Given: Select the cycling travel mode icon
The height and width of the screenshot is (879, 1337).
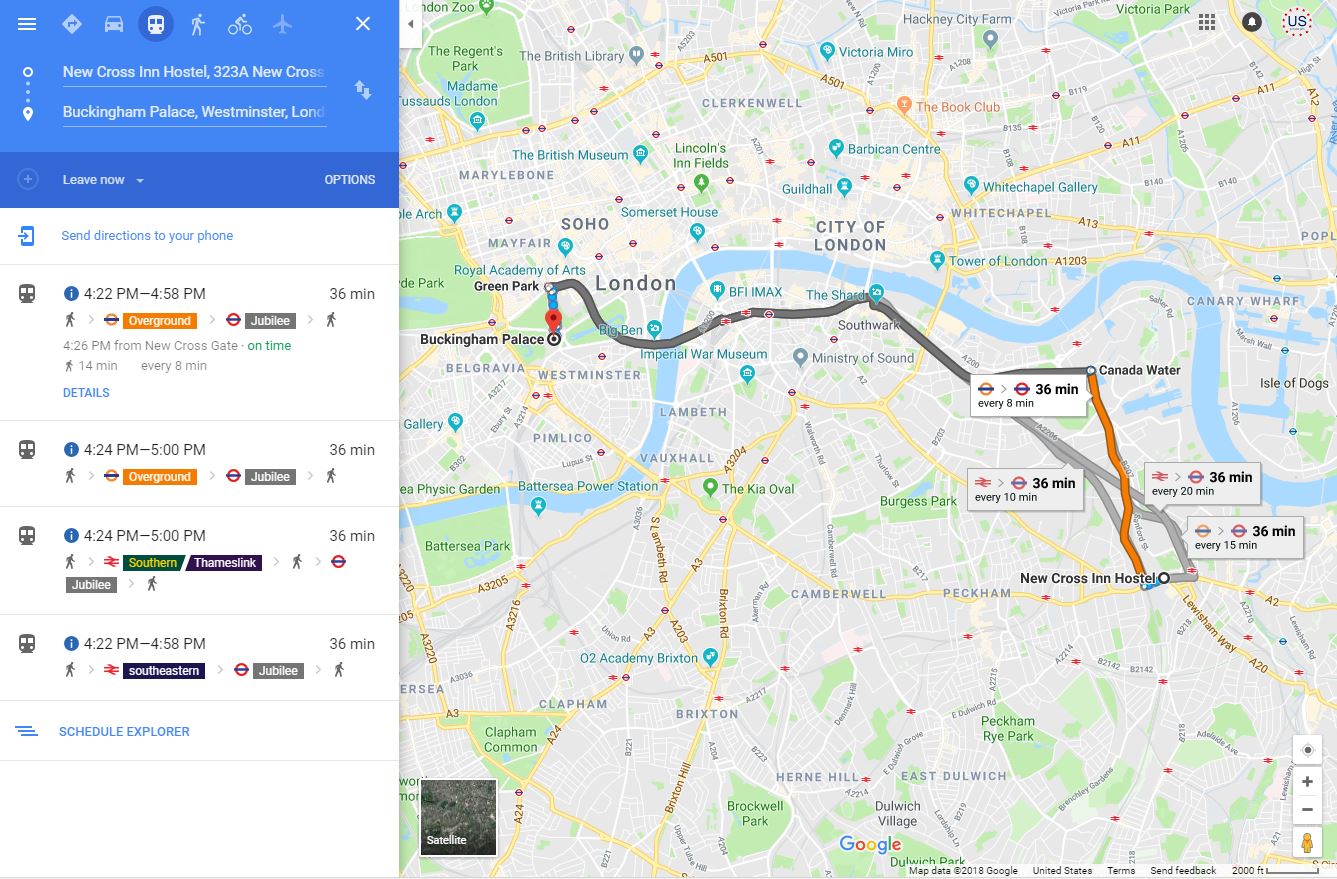Looking at the screenshot, I should click(x=240, y=24).
